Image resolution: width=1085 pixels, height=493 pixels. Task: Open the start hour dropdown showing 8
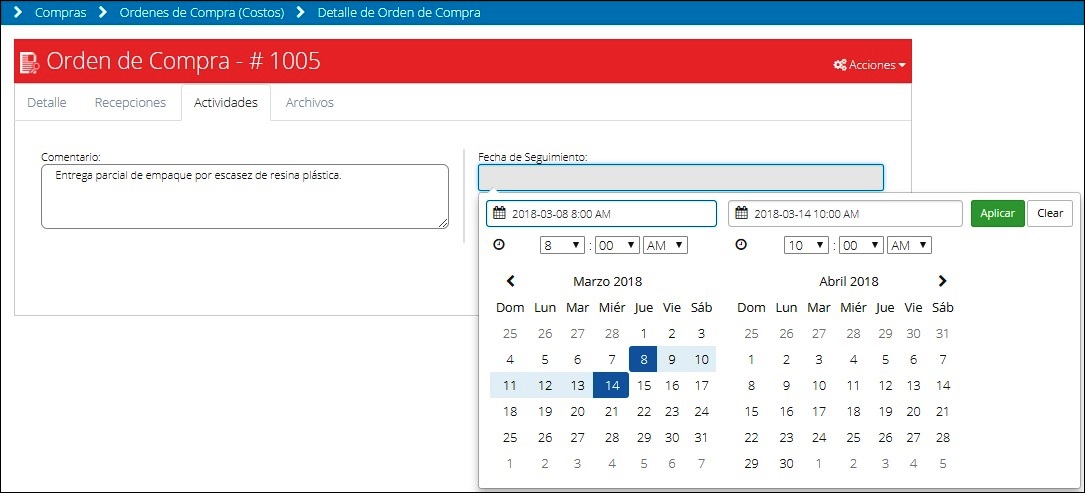[x=562, y=245]
